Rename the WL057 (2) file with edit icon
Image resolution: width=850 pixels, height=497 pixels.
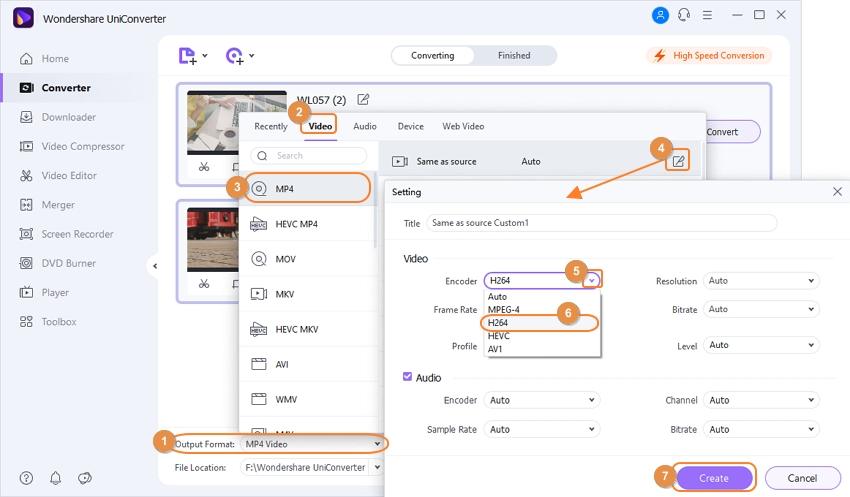coord(363,99)
